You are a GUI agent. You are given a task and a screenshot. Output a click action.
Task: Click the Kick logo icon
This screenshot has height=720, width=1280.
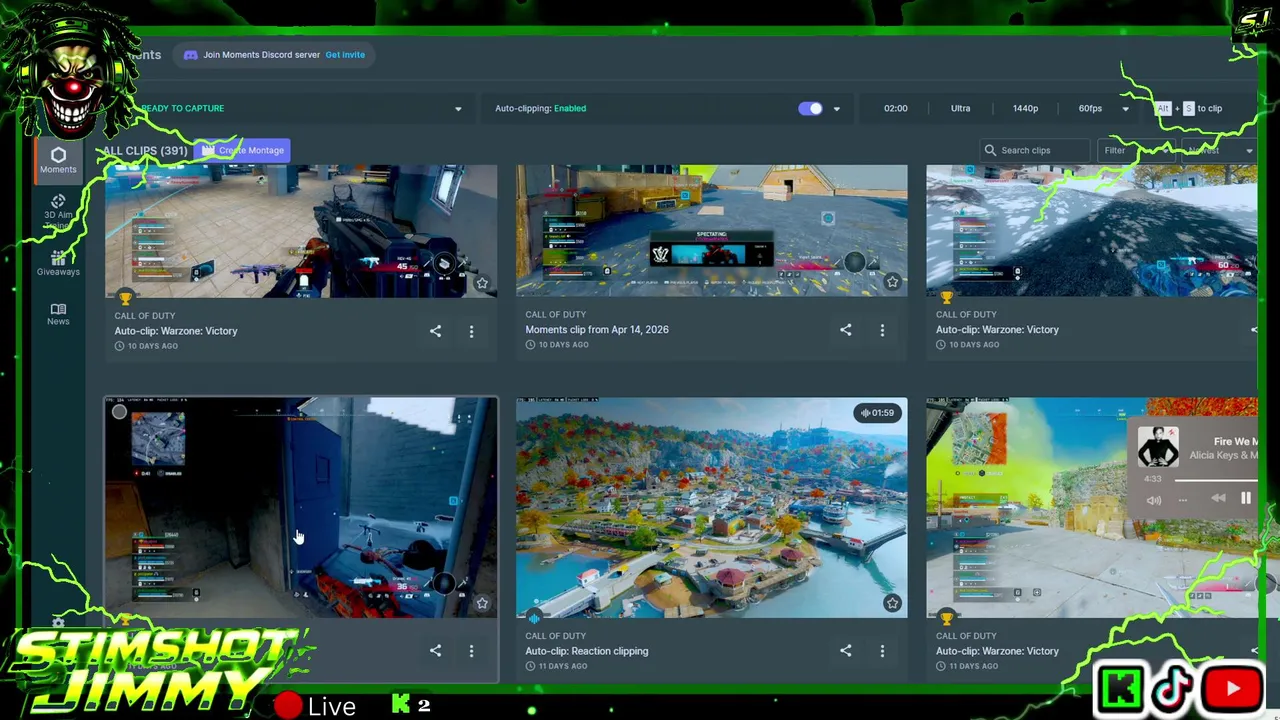(1119, 689)
